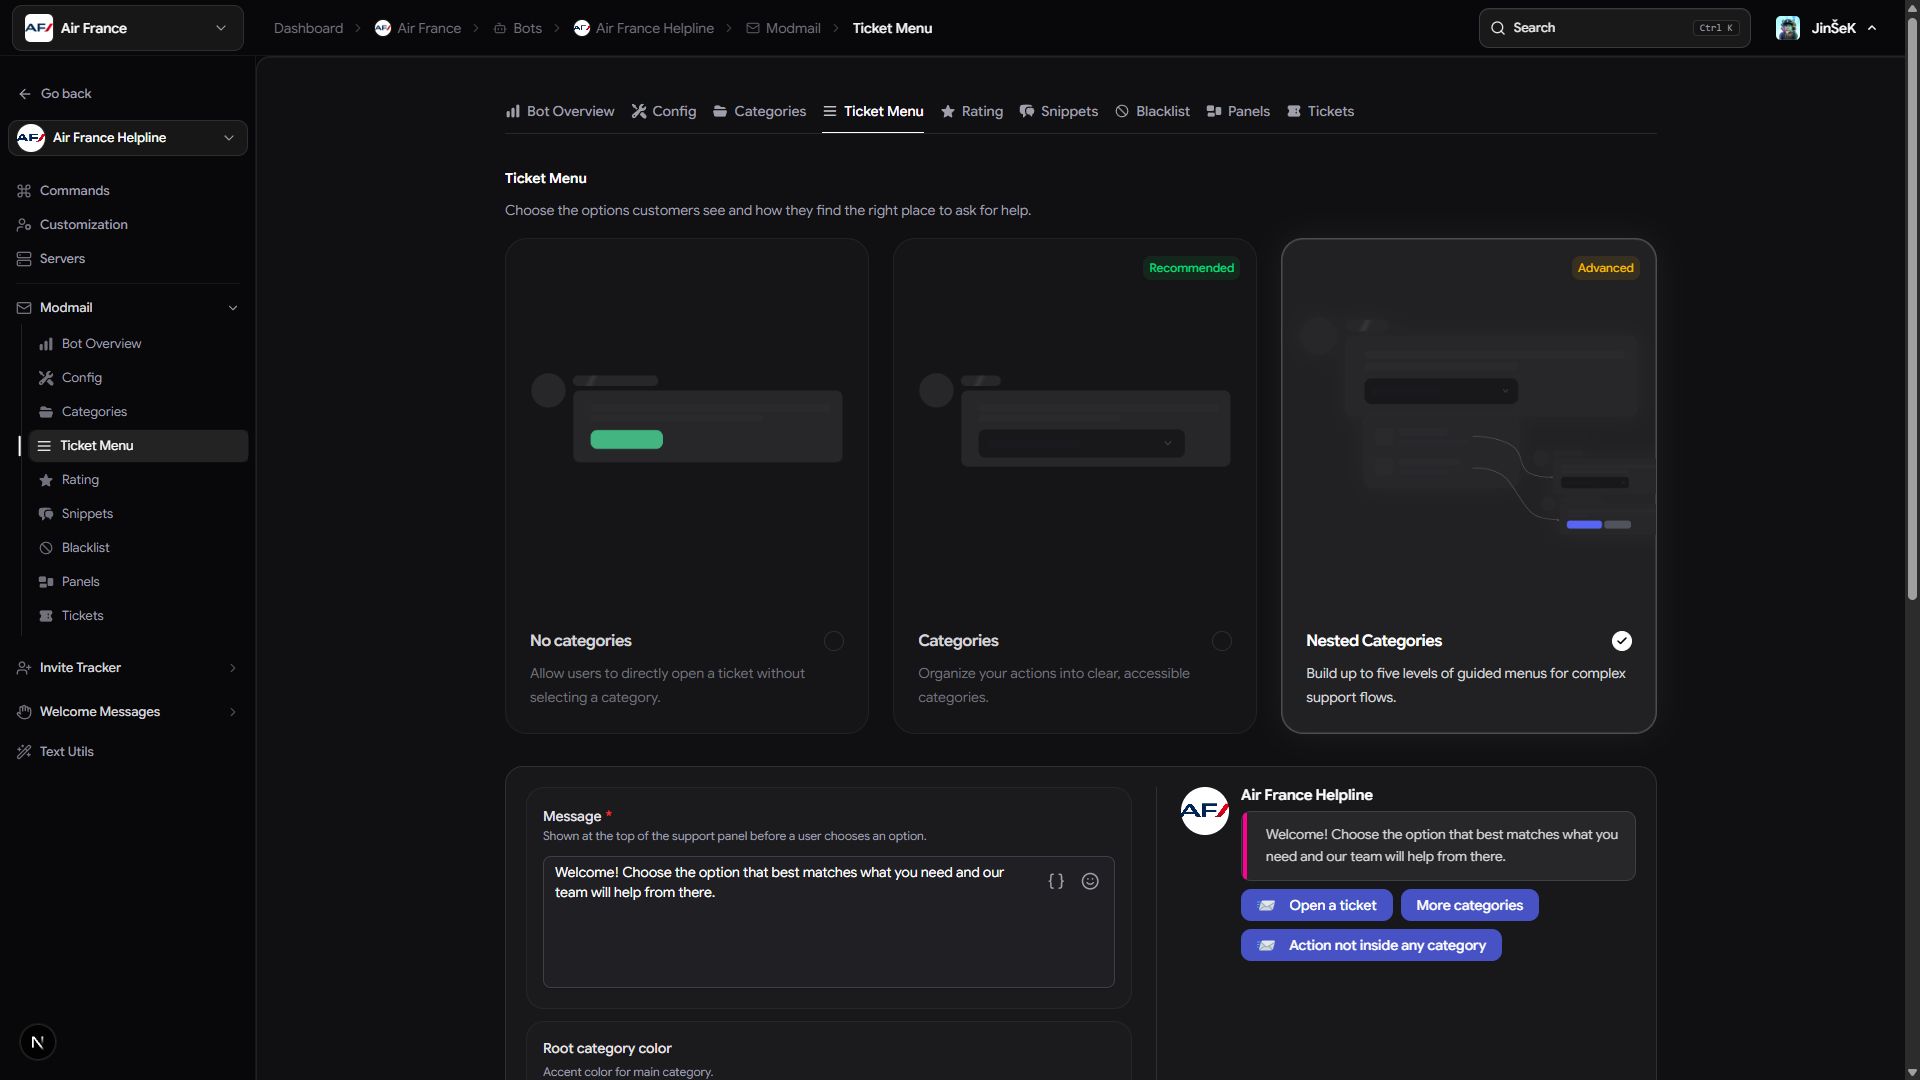
Task: Click the Ticket Menu tab
Action: pyautogui.click(x=873, y=111)
